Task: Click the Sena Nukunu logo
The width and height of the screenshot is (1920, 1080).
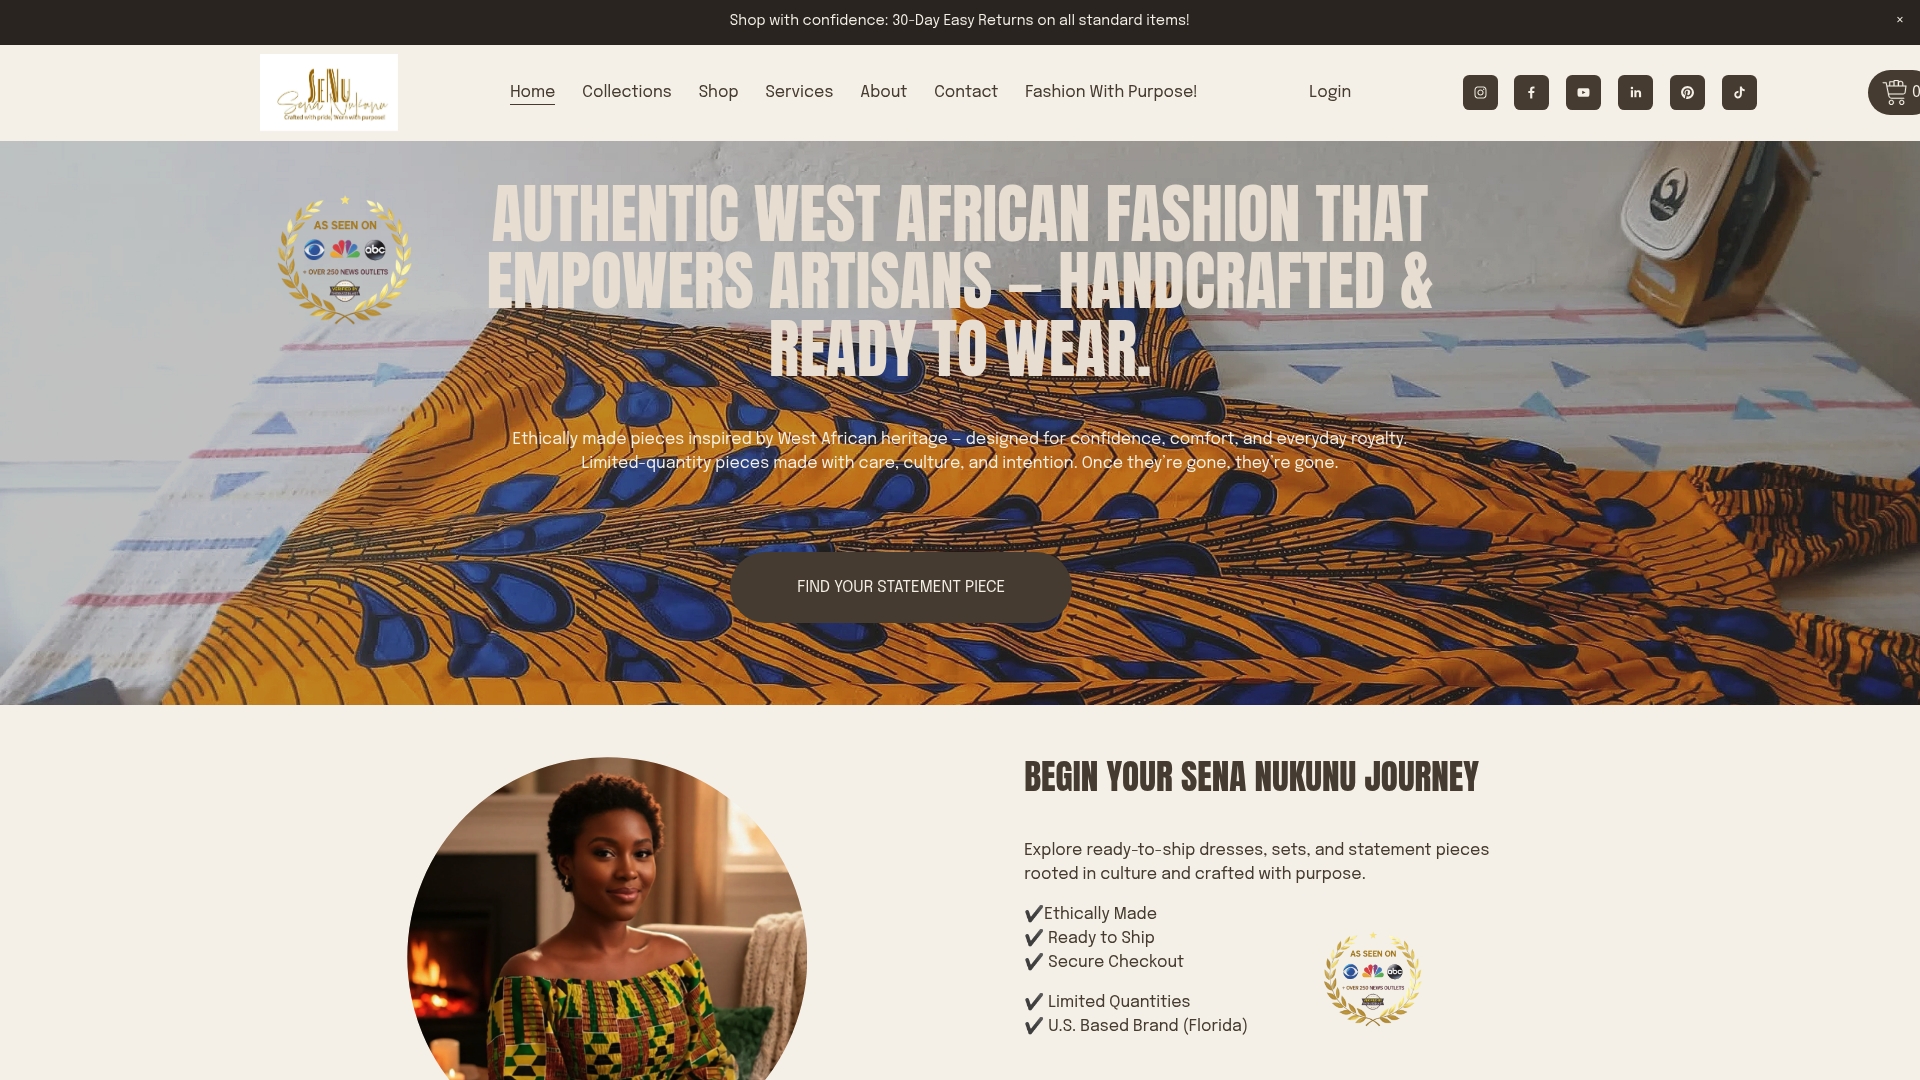Action: [329, 92]
